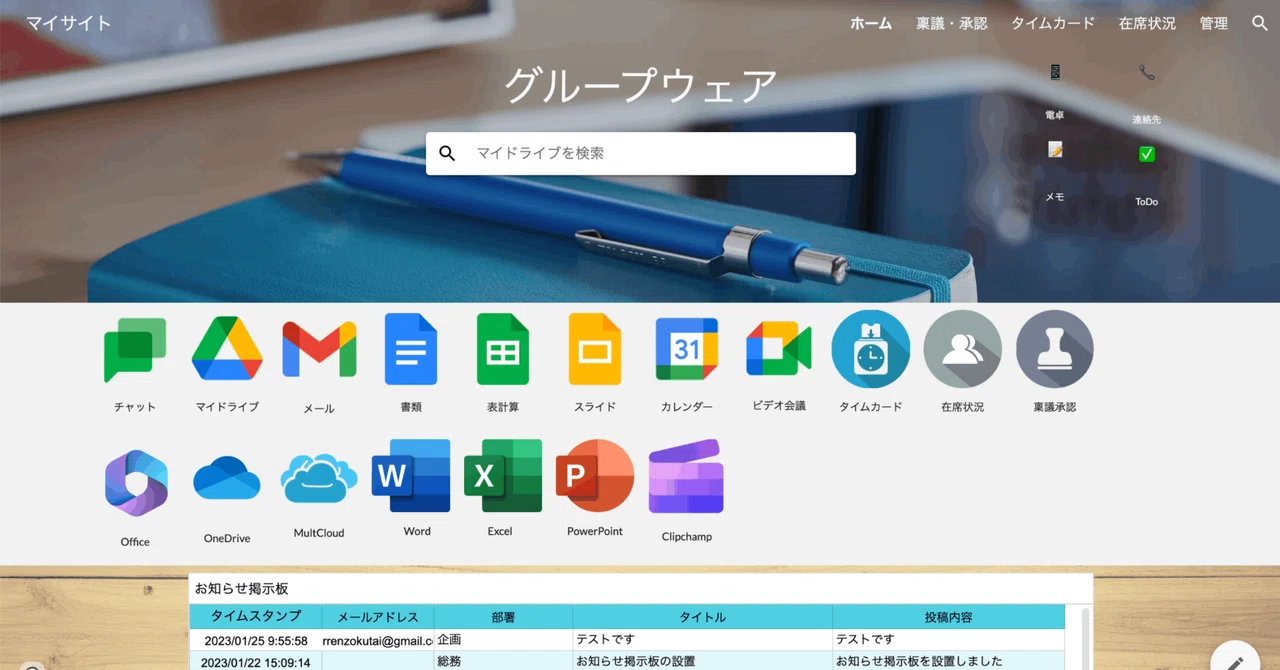
Task: Open the Microsoft Office icon
Action: coord(136,483)
